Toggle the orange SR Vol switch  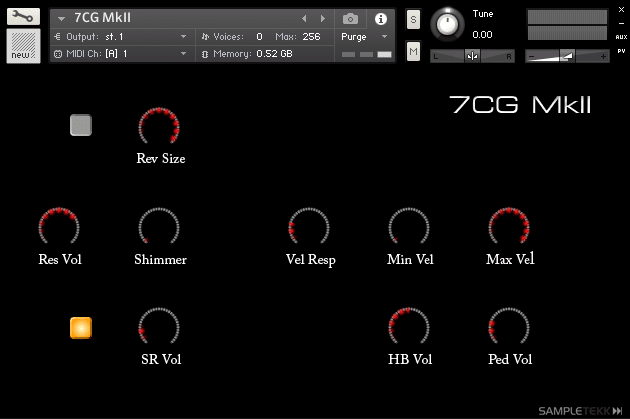click(81, 328)
